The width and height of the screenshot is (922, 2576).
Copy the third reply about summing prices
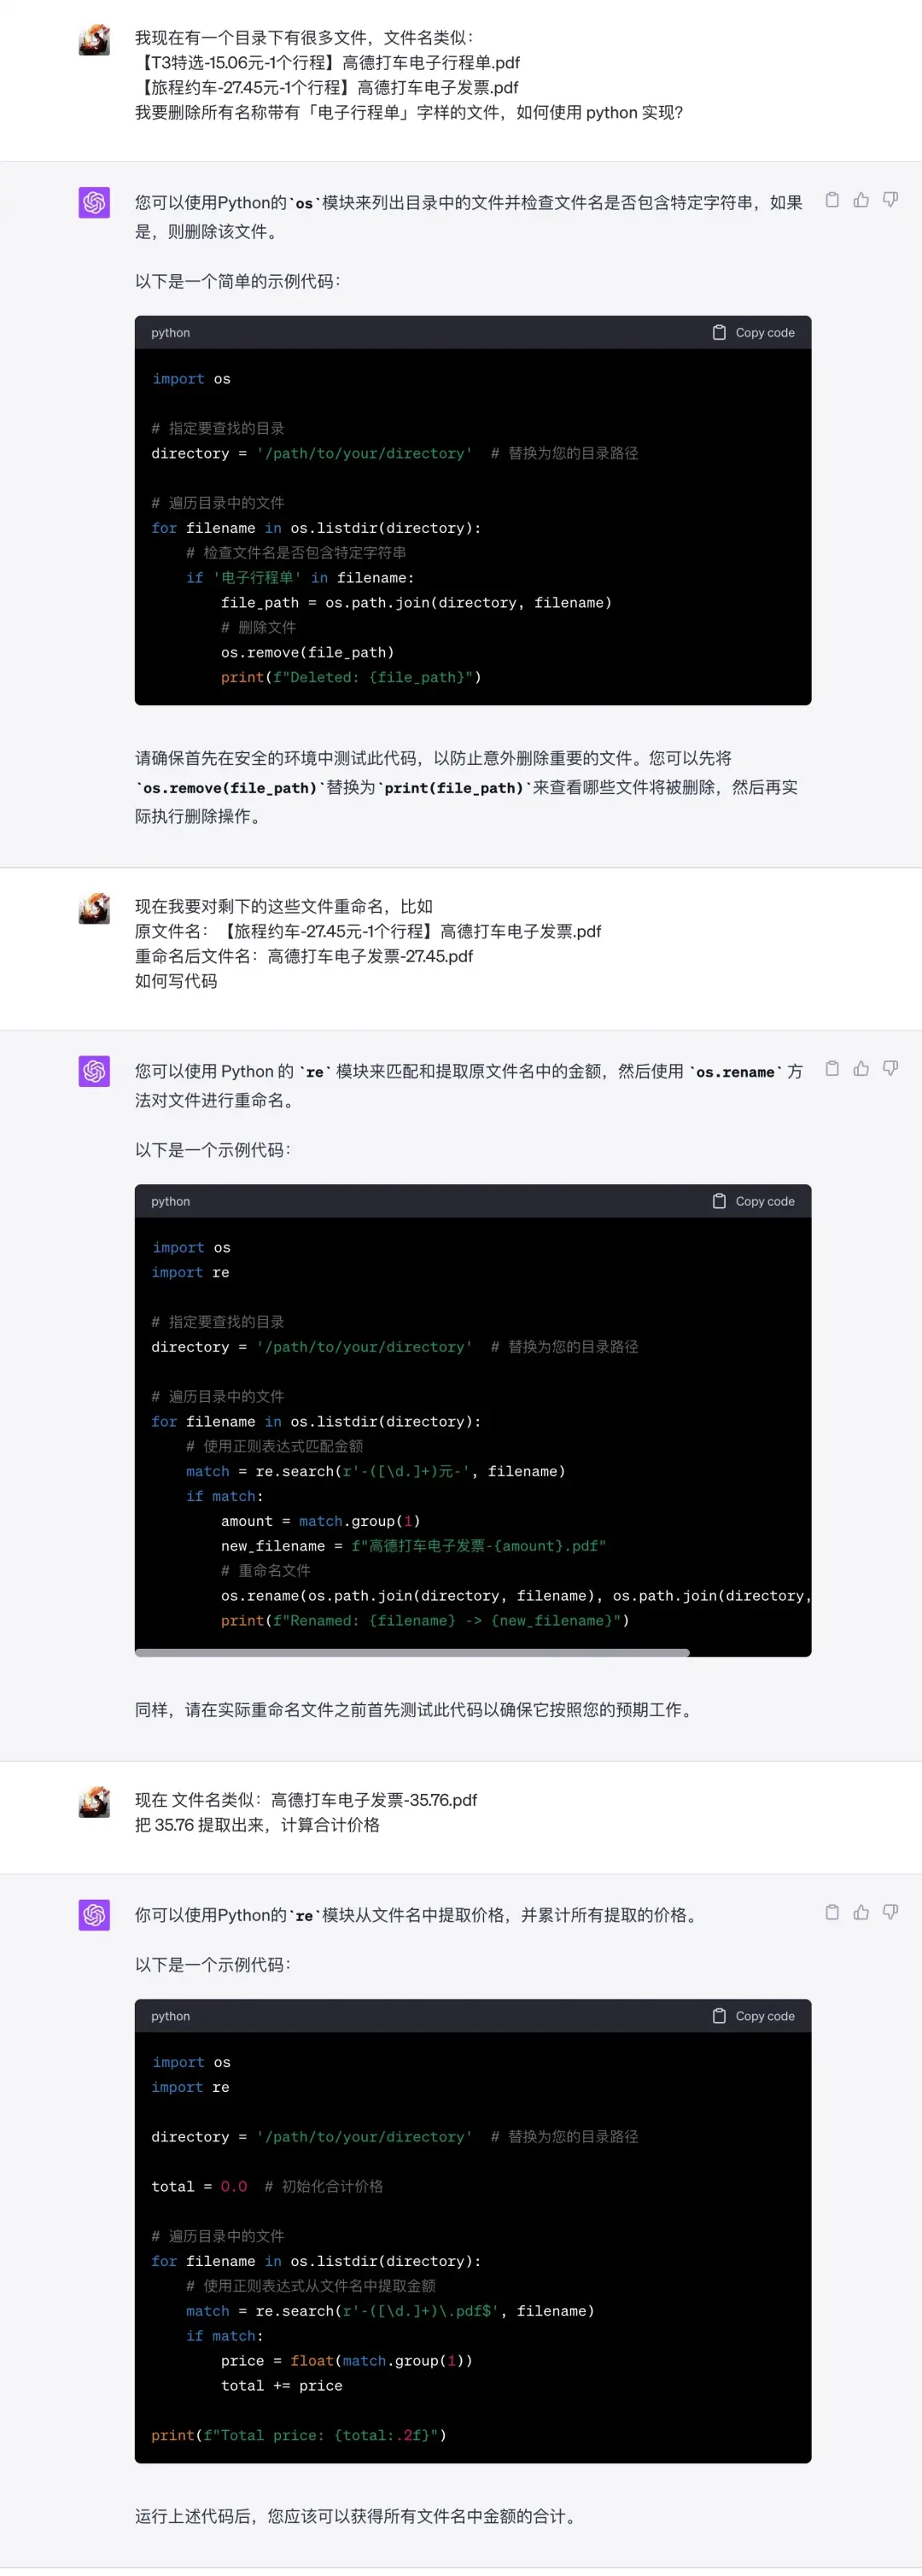832,1912
